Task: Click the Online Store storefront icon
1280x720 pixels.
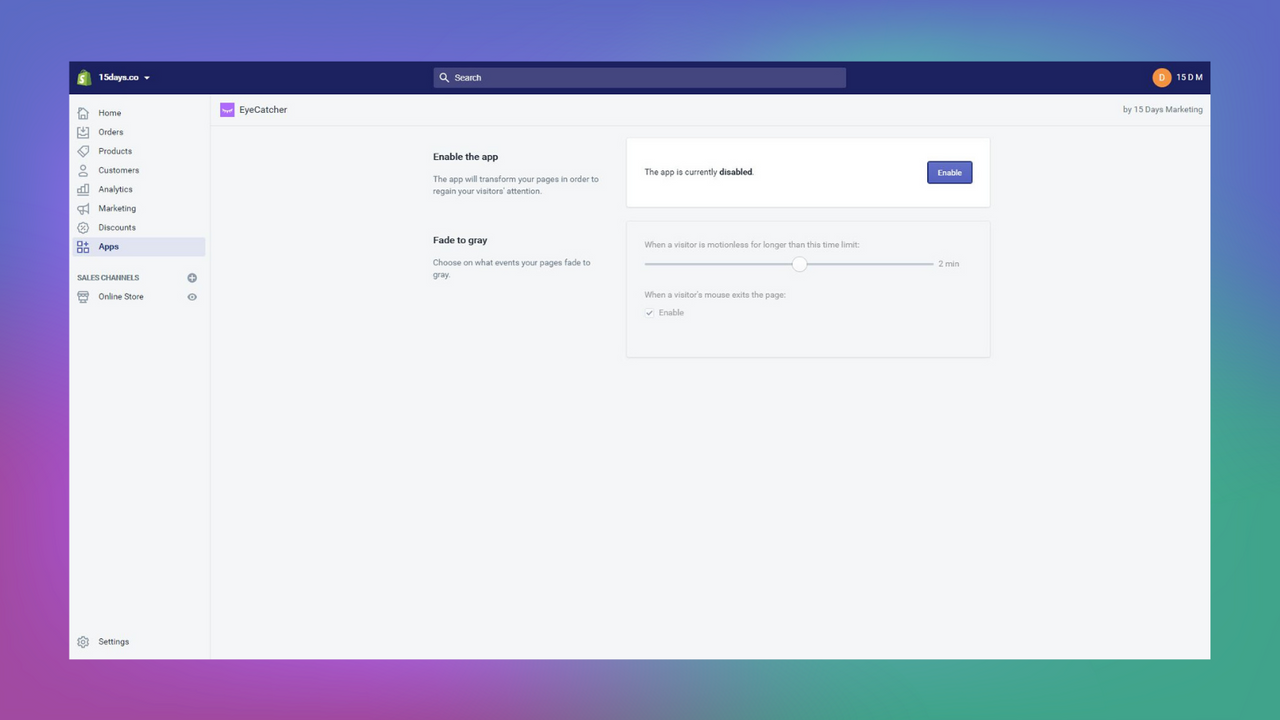Action: pos(83,297)
